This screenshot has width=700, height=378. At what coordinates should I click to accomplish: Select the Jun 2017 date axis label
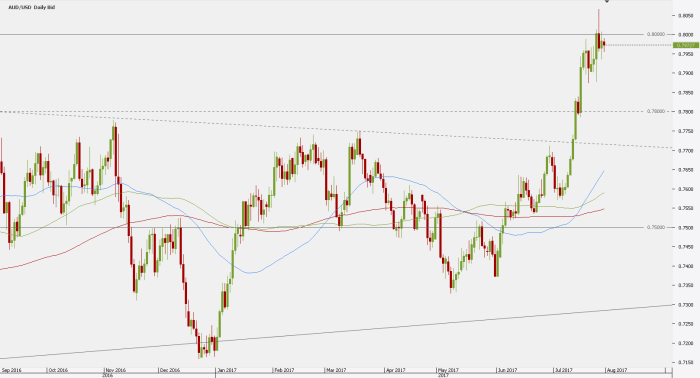tap(507, 370)
